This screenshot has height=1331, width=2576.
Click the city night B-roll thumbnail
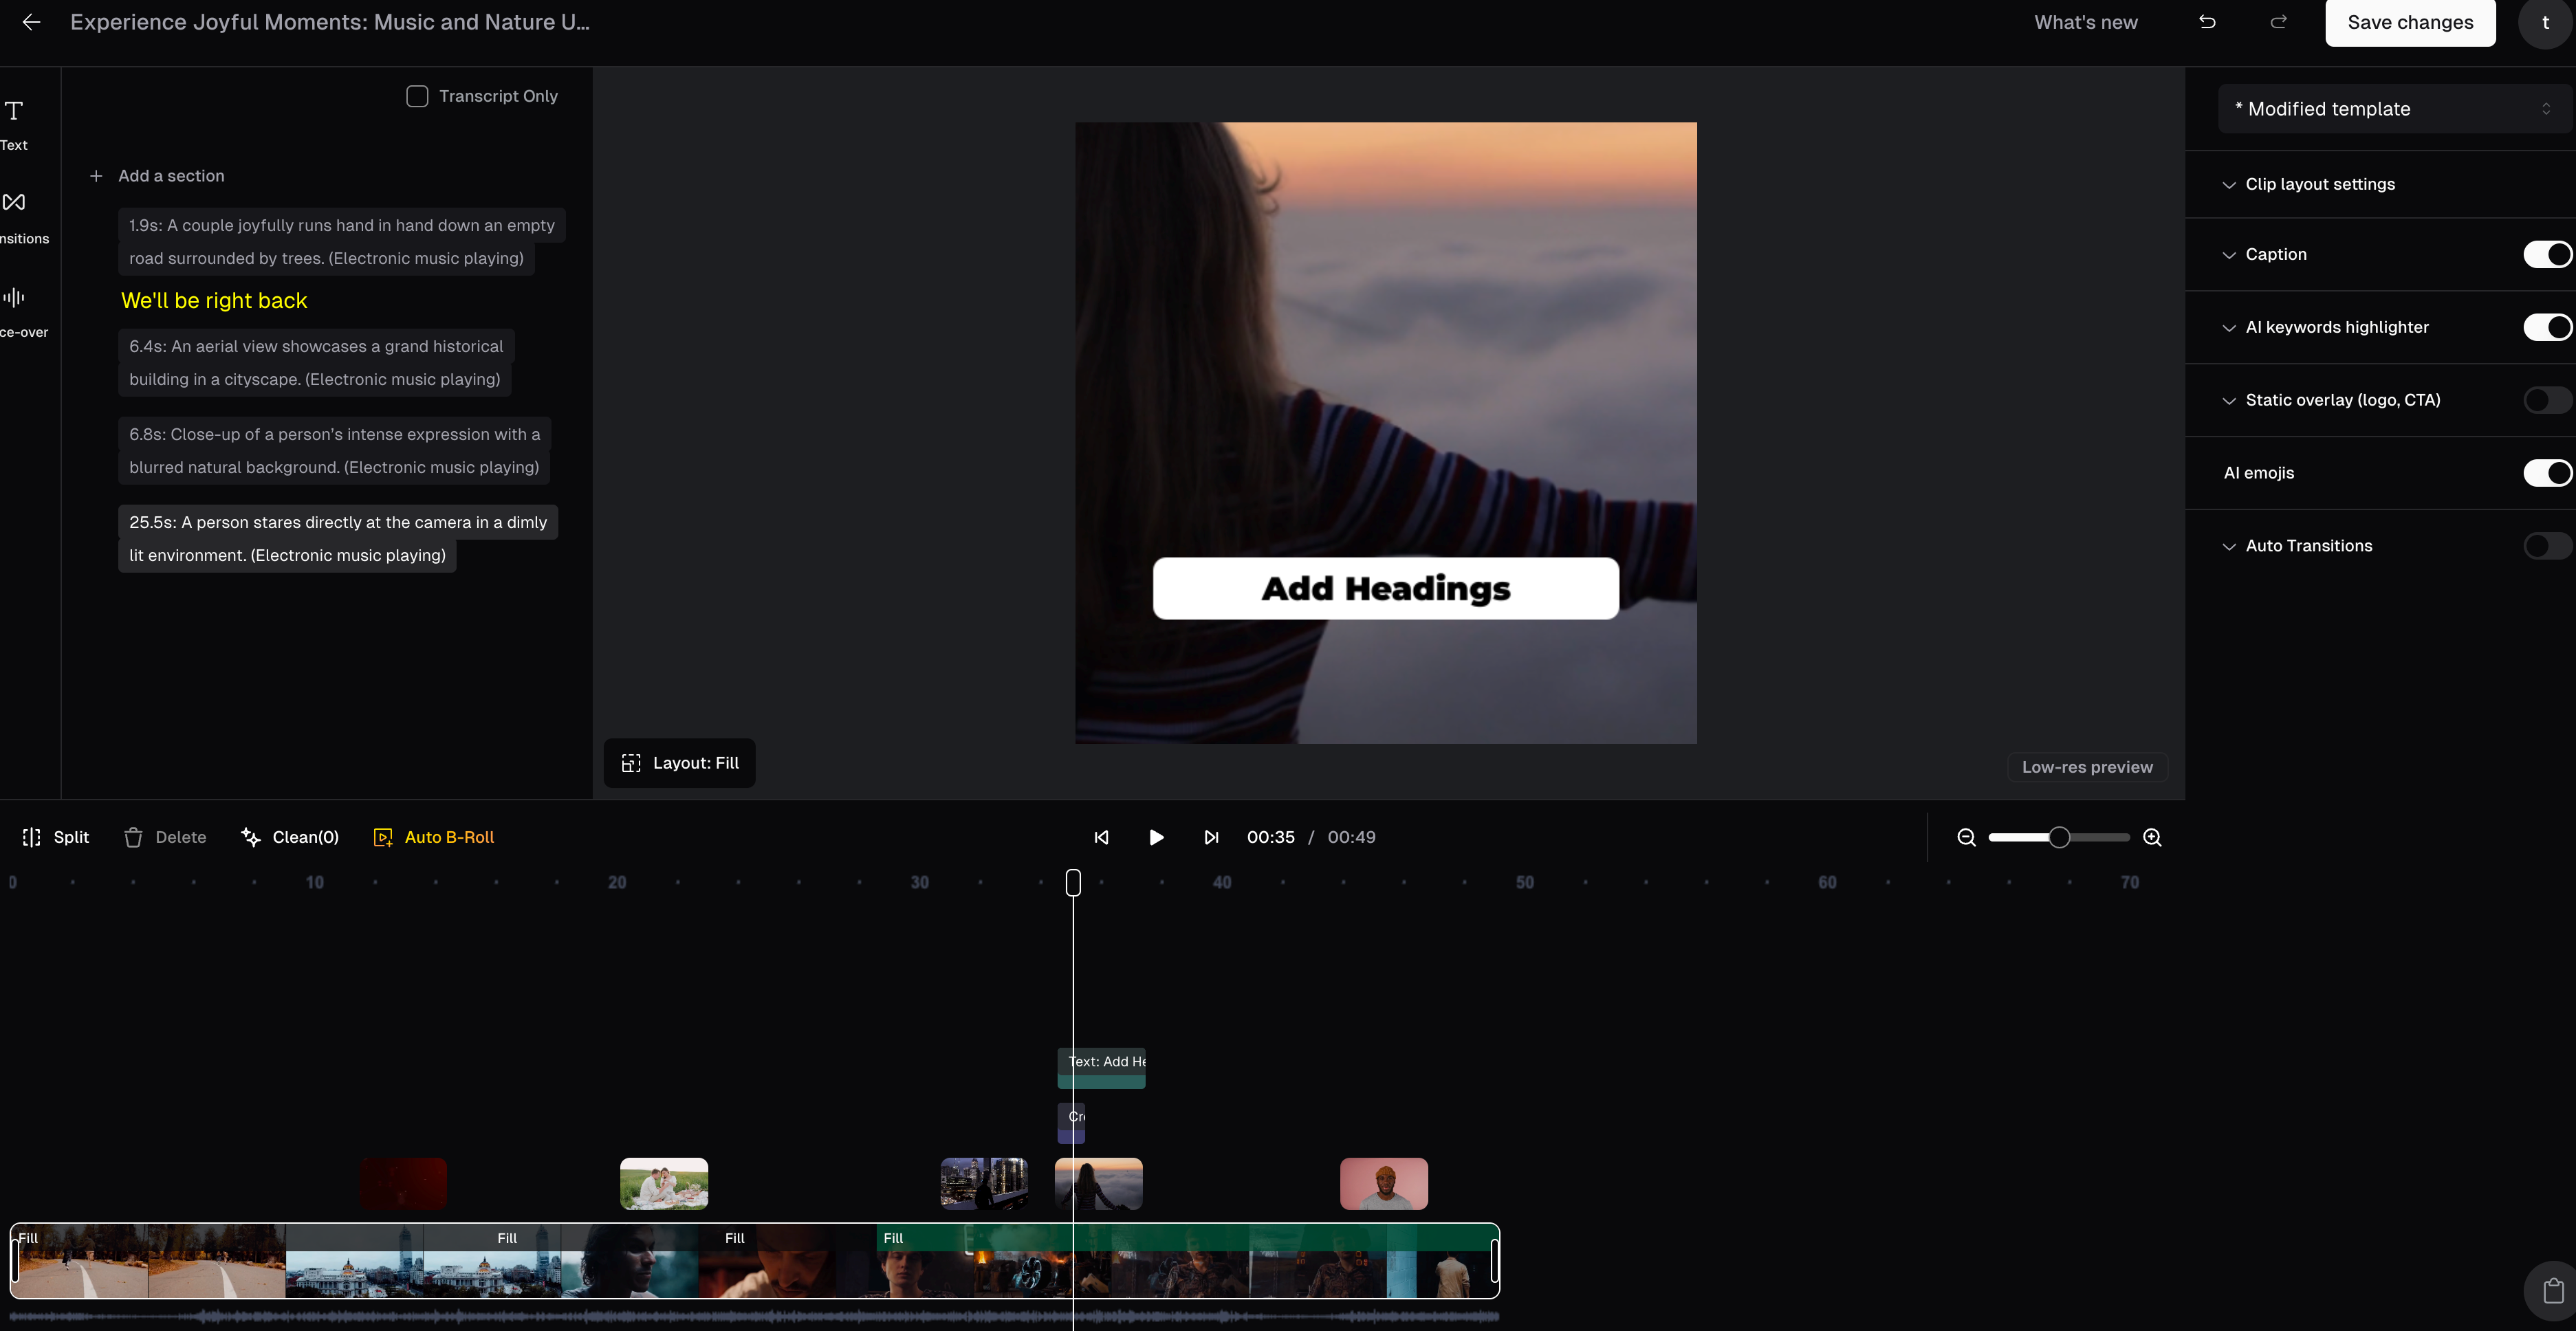[984, 1184]
